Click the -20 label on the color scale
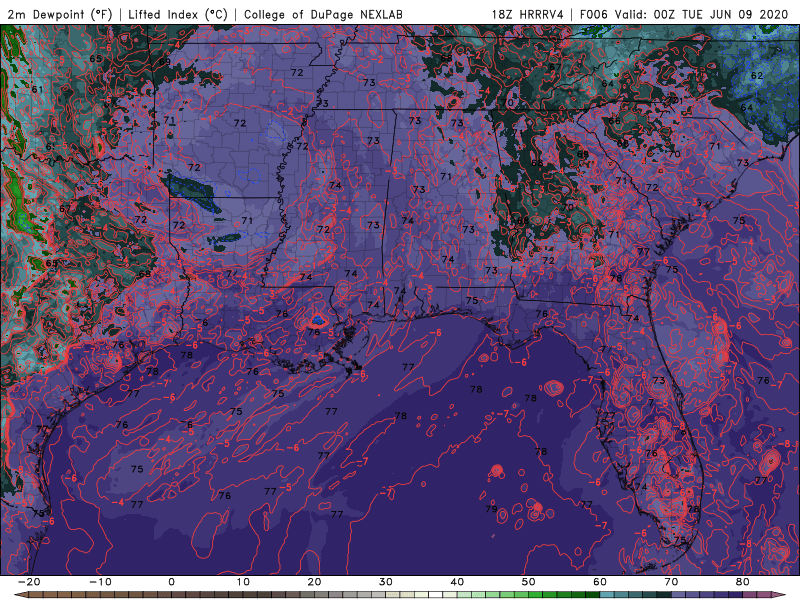The image size is (800, 600). 29,582
